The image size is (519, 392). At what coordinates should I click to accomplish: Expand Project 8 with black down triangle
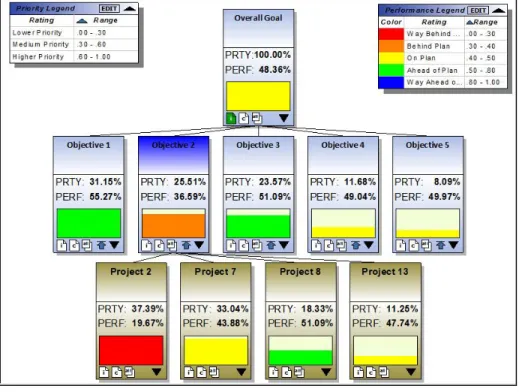tap(326, 372)
